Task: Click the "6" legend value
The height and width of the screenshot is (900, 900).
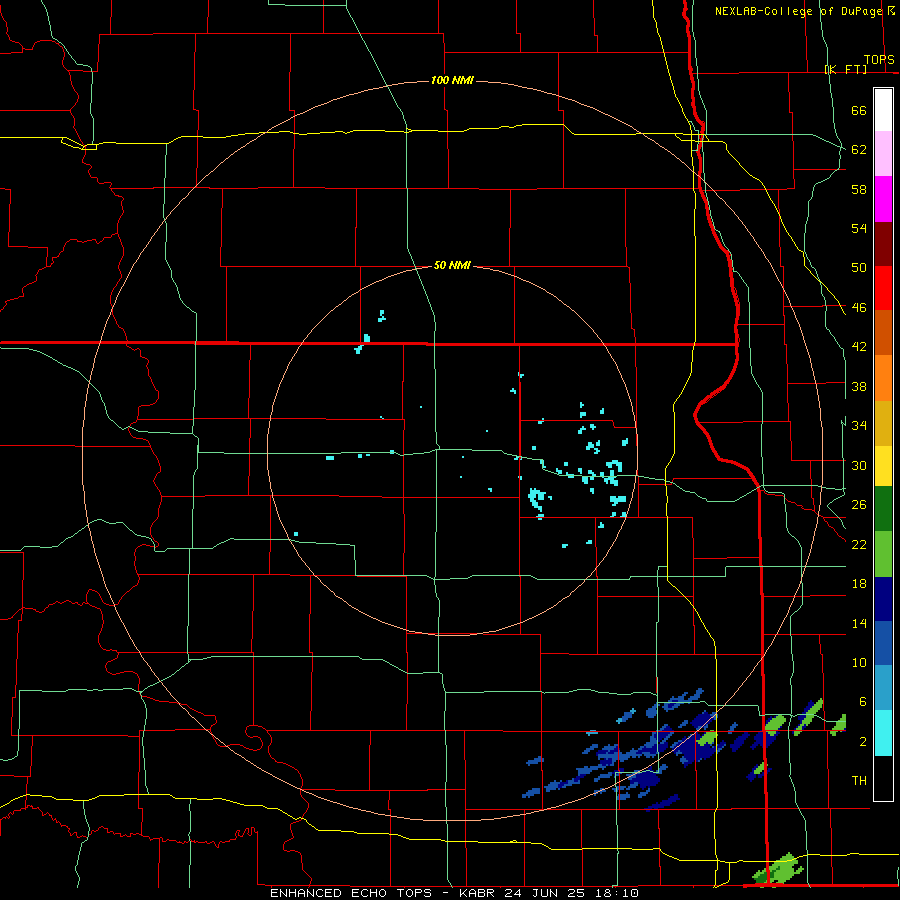Action: click(863, 702)
